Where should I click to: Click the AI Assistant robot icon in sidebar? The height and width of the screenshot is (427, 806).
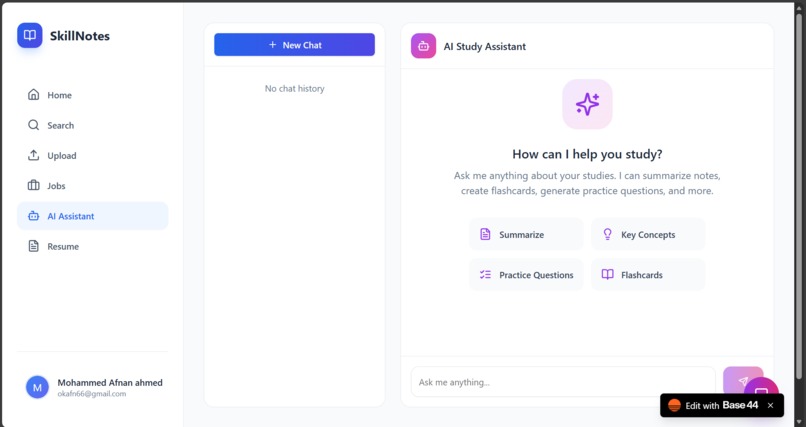click(33, 216)
